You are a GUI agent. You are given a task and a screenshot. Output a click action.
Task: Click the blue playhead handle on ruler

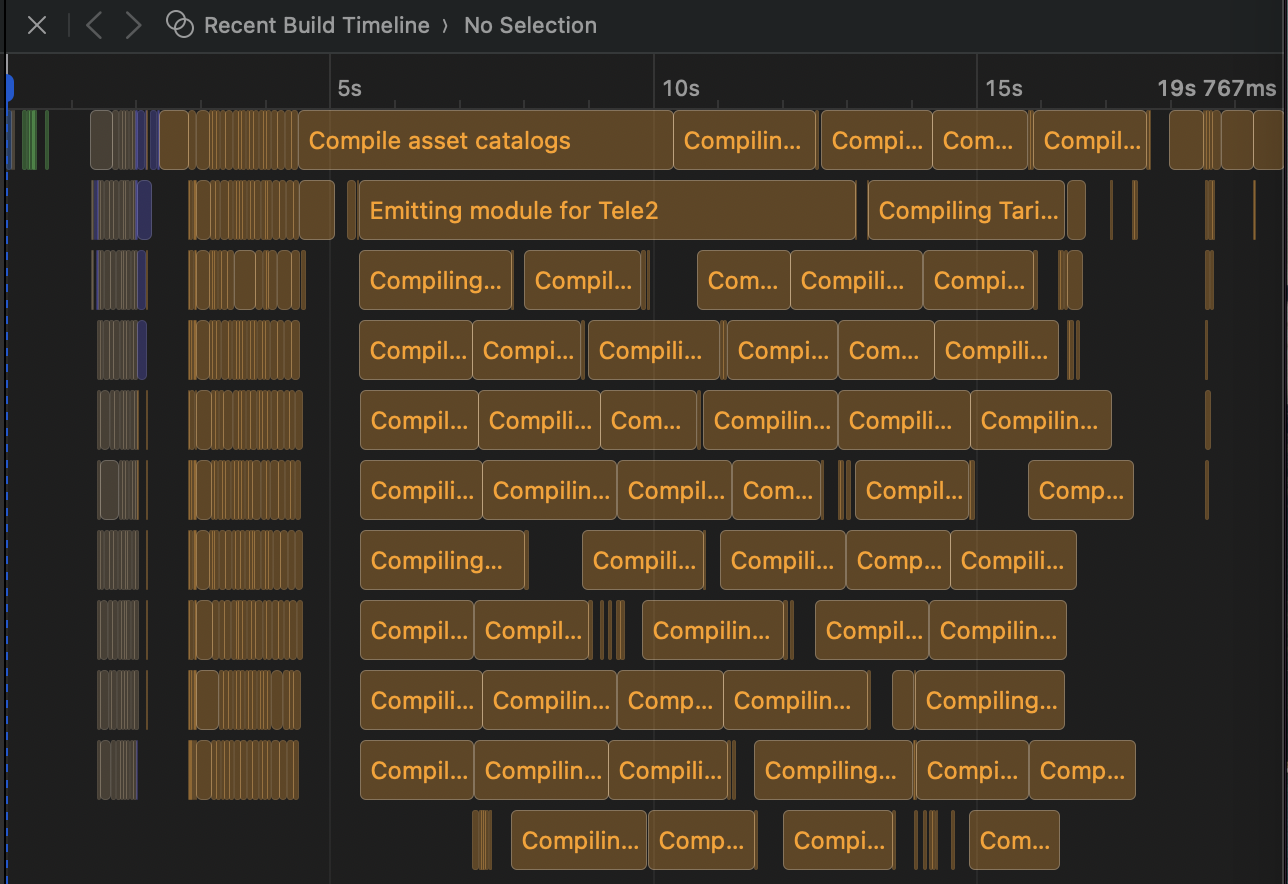click(x=9, y=88)
